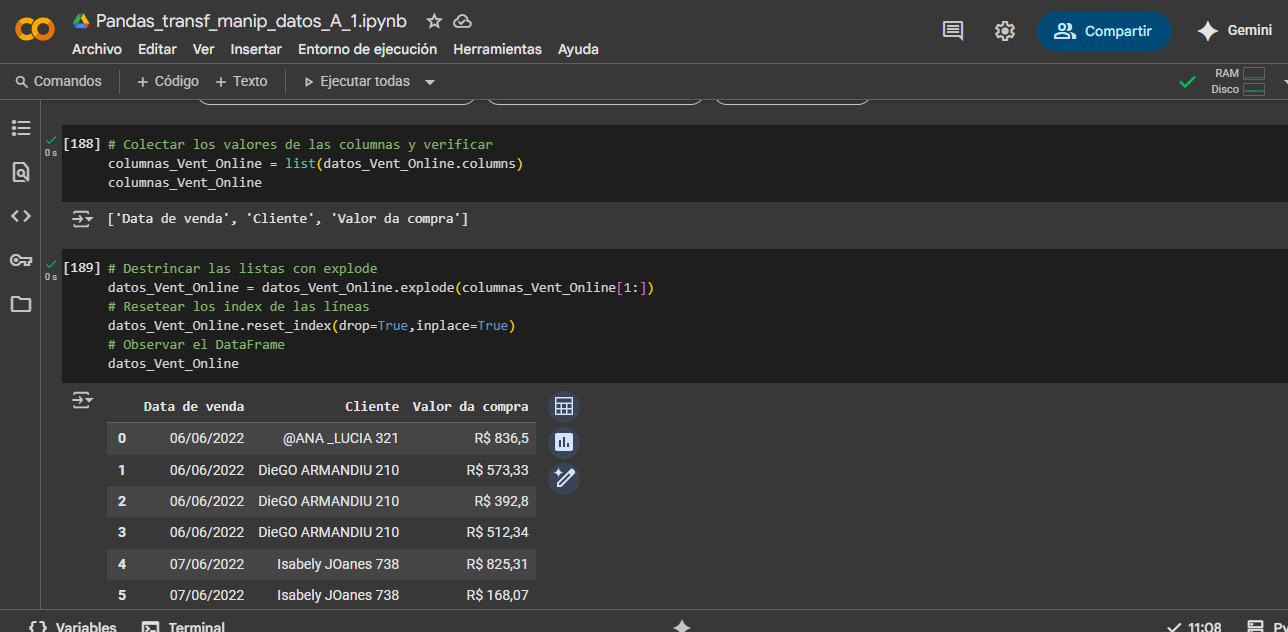Click inside the code editor of cell 188
The height and width of the screenshot is (632, 1288).
coord(674,164)
